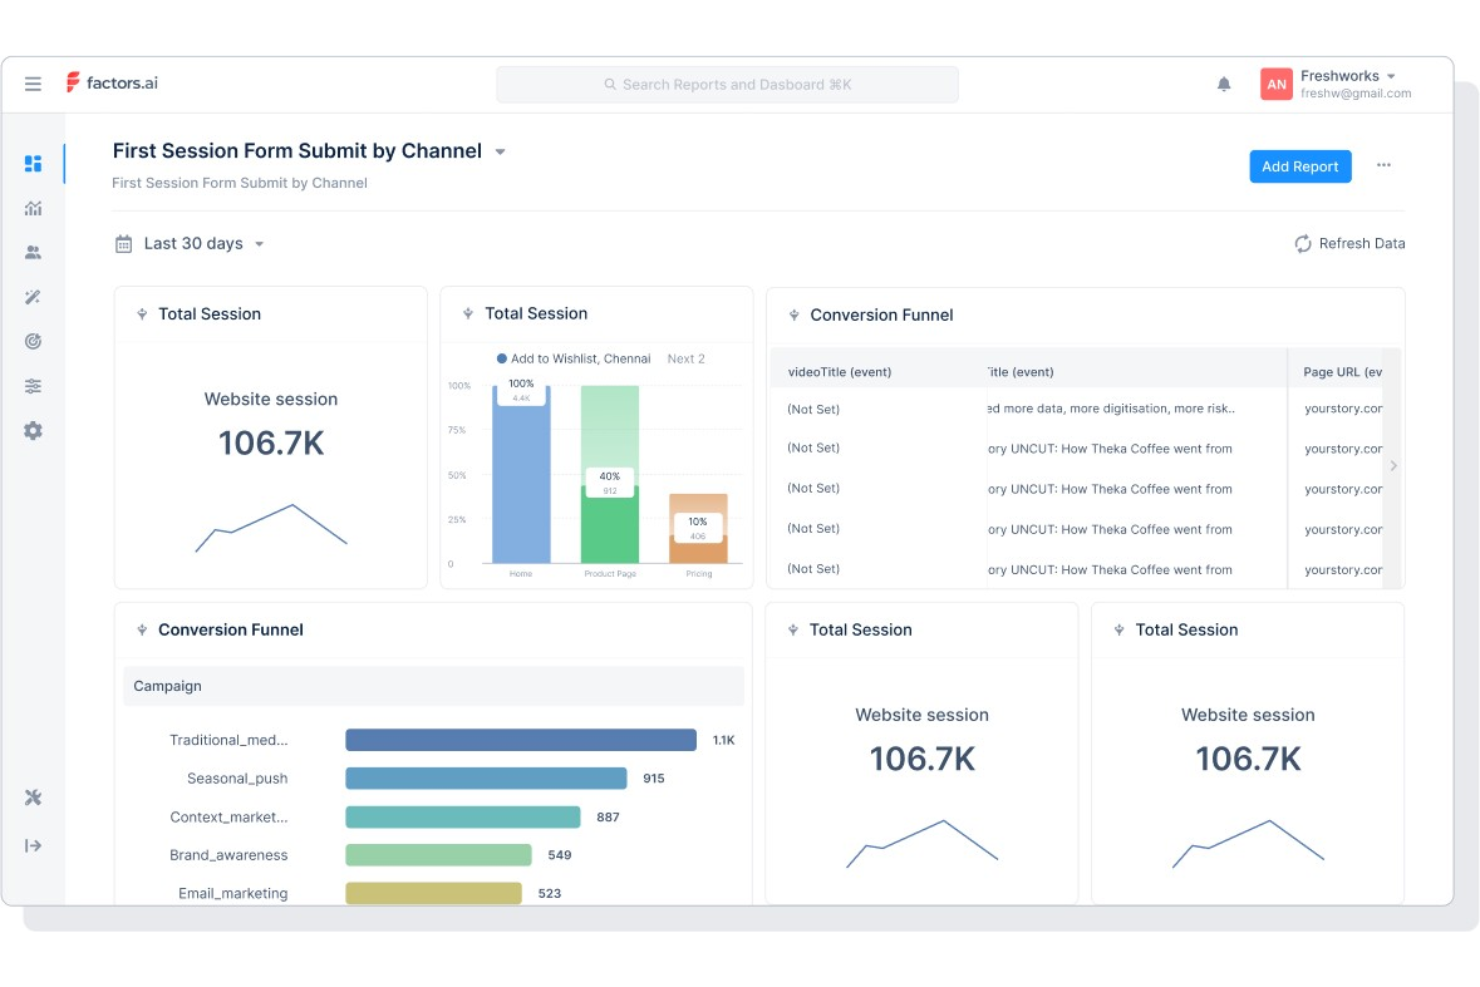Click the Add Report button

[x=1300, y=167]
